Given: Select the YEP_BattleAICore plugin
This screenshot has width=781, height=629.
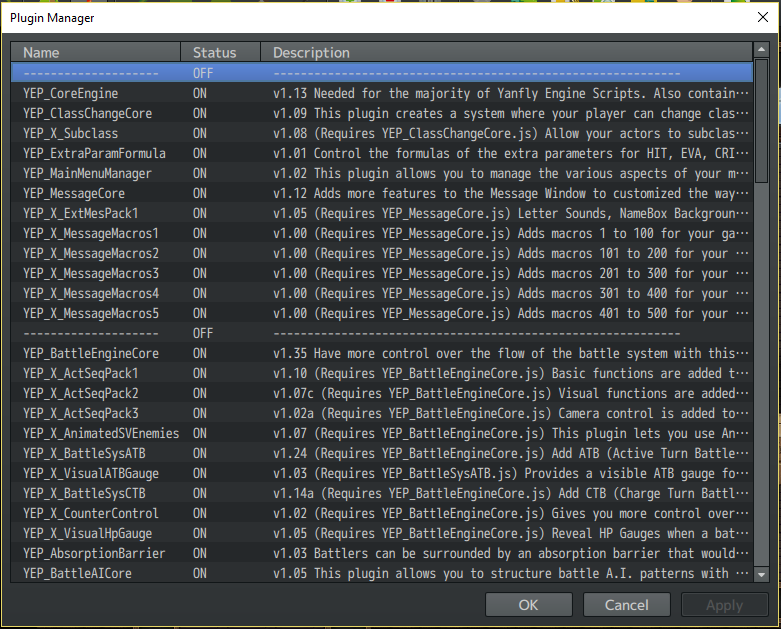Looking at the screenshot, I should coord(382,573).
